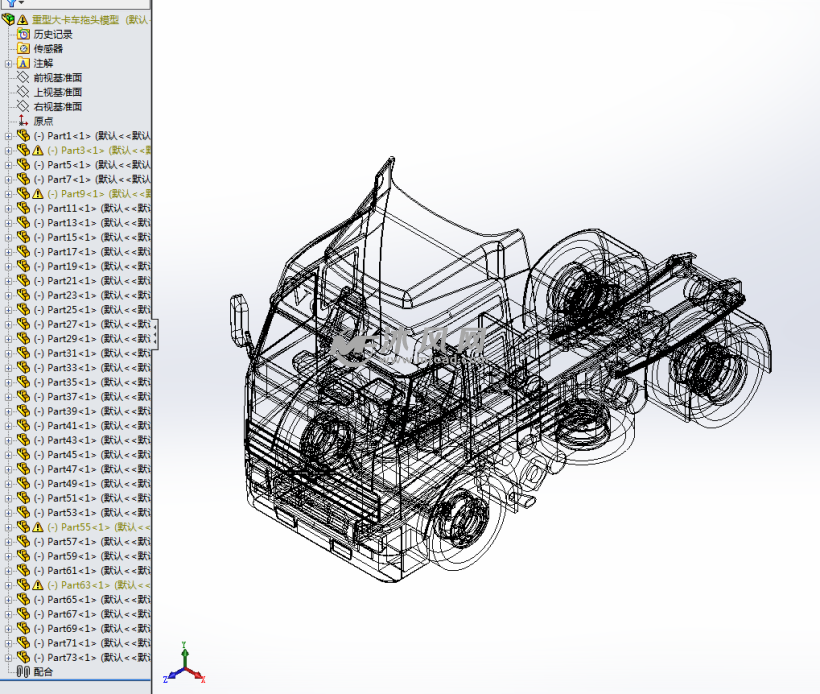Expand the 注解 annotations node
Screen dimensions: 820x694
tap(8, 63)
